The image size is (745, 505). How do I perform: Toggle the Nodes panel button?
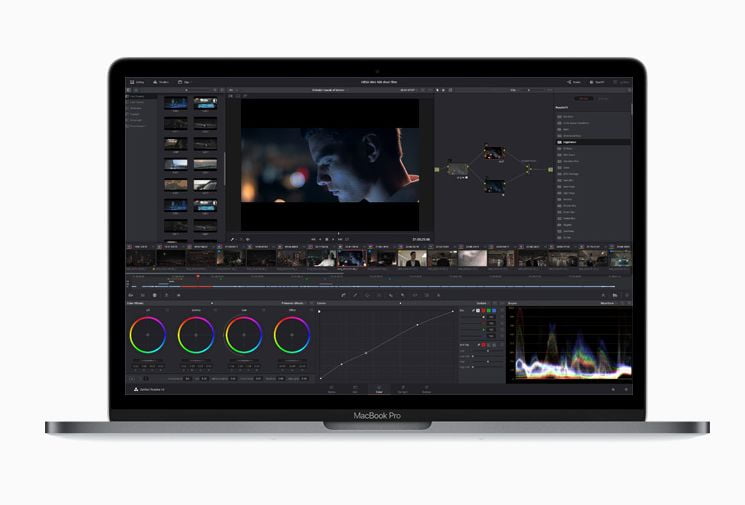[574, 82]
